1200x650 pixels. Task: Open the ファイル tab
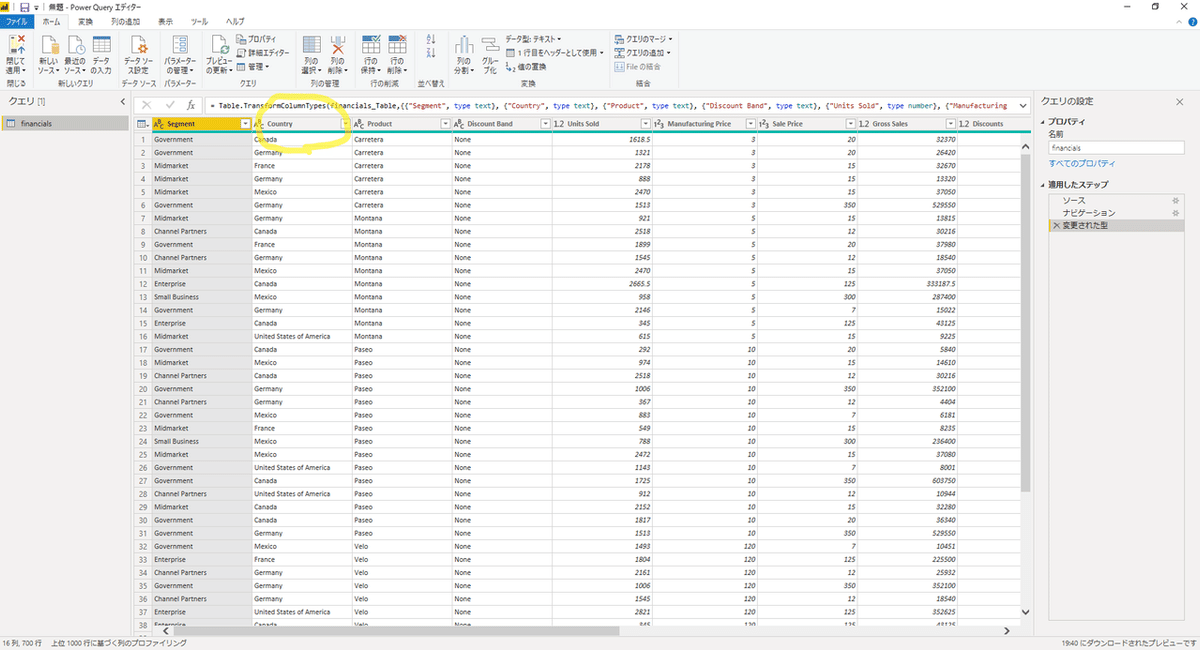[x=18, y=21]
